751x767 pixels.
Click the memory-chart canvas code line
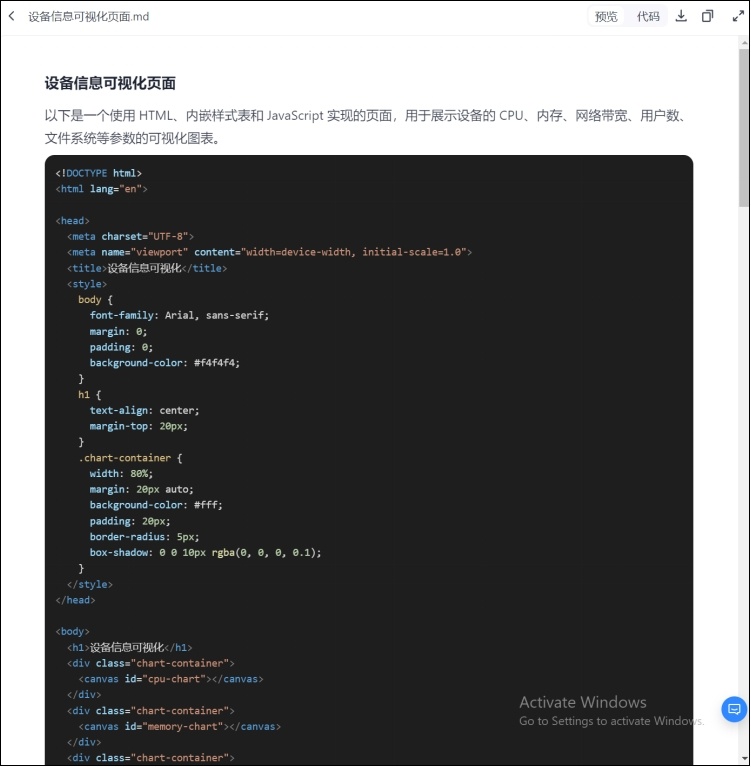(180, 726)
